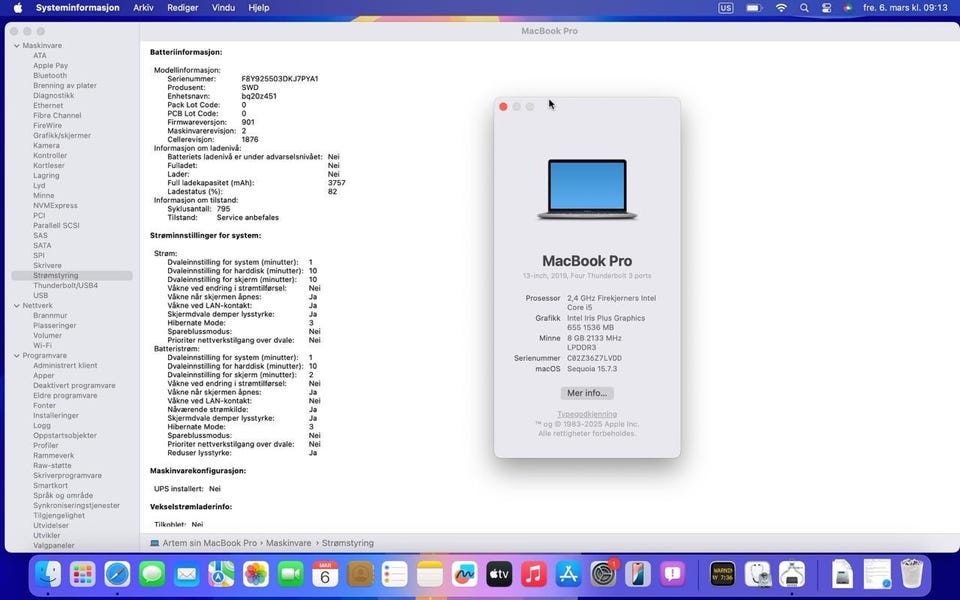The height and width of the screenshot is (600, 960).
Task: Open Finder from the dock
Action: pyautogui.click(x=48, y=574)
